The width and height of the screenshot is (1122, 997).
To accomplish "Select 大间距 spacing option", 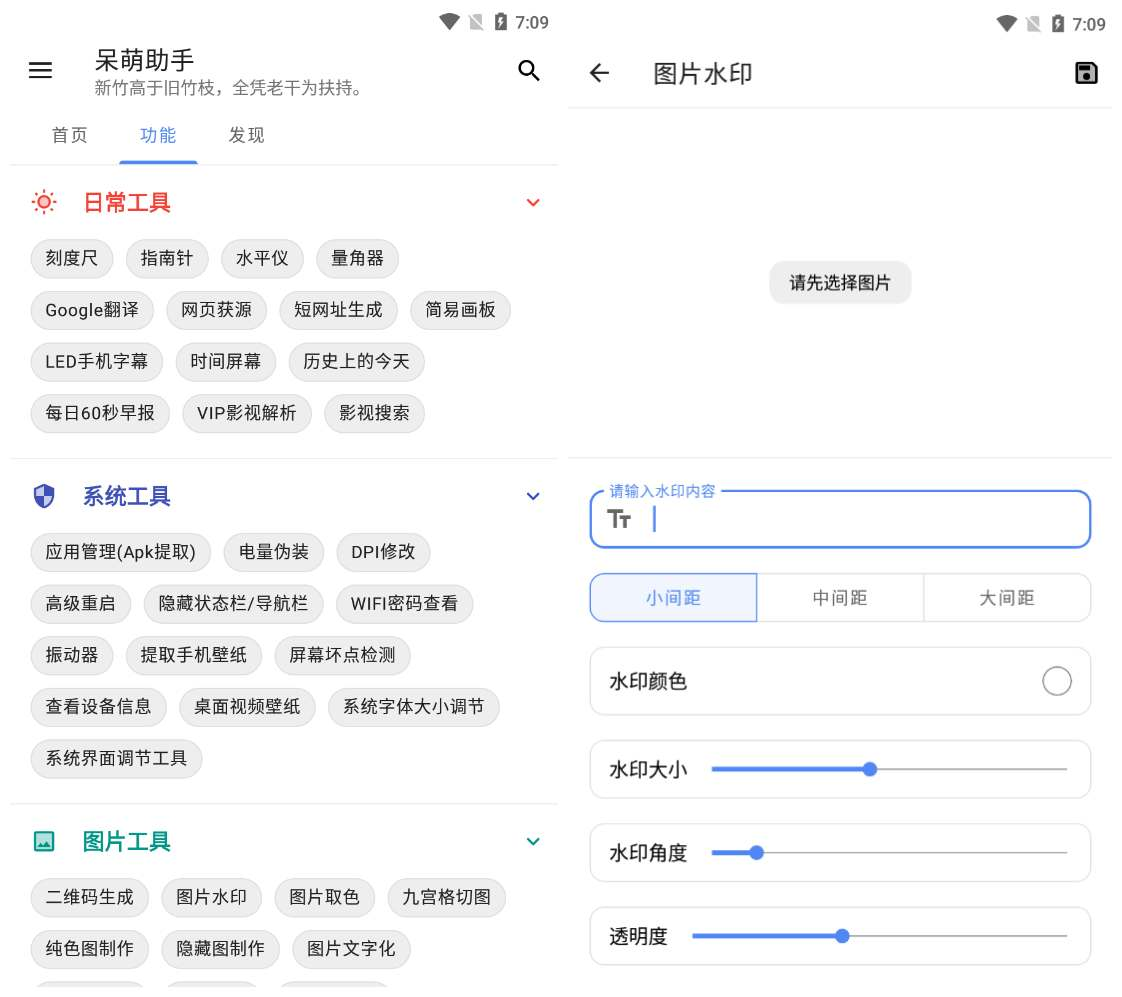I will click(x=1007, y=597).
